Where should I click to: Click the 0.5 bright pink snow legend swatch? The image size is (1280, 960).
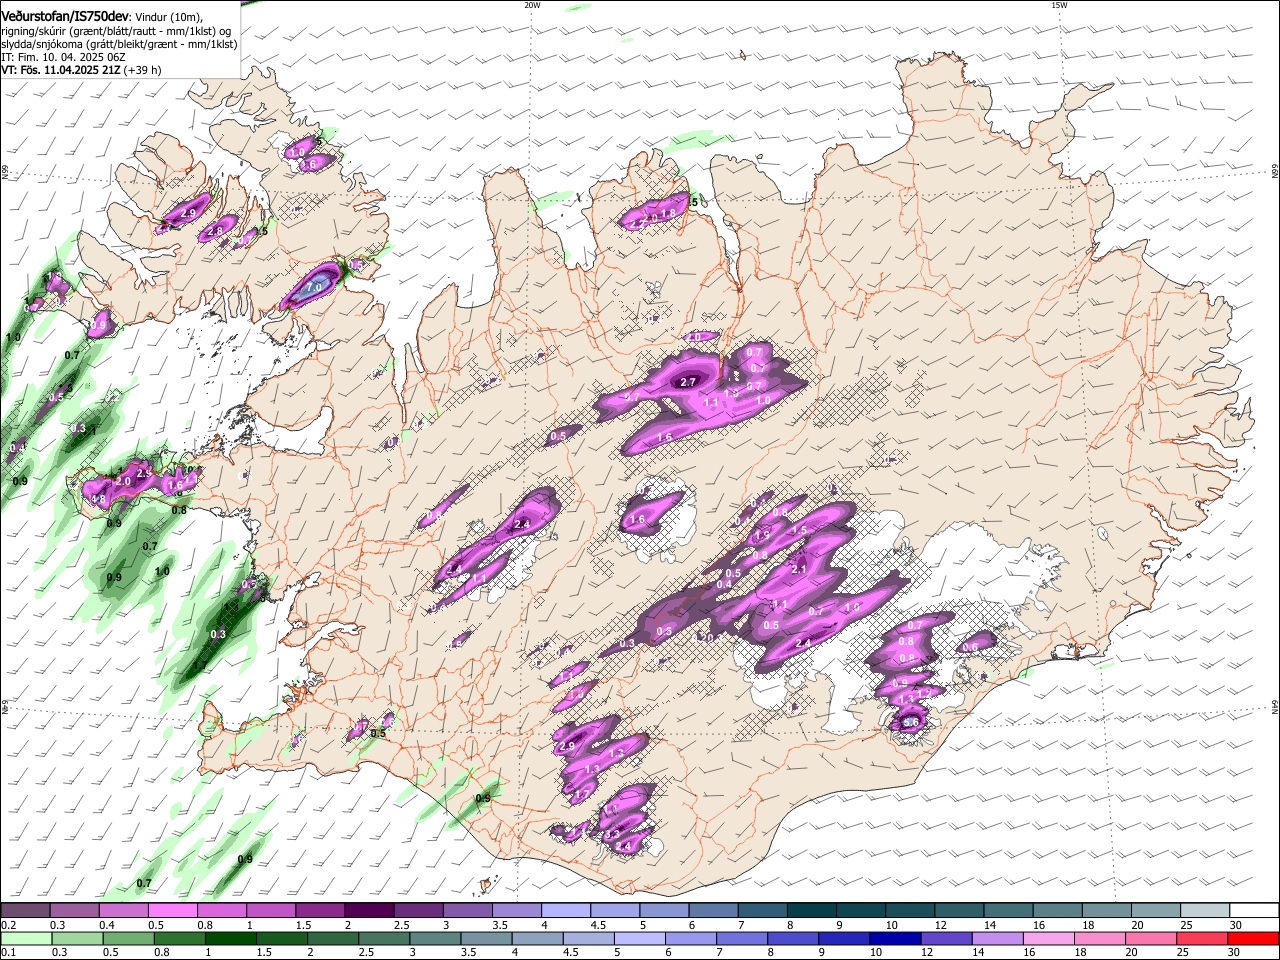(172, 911)
